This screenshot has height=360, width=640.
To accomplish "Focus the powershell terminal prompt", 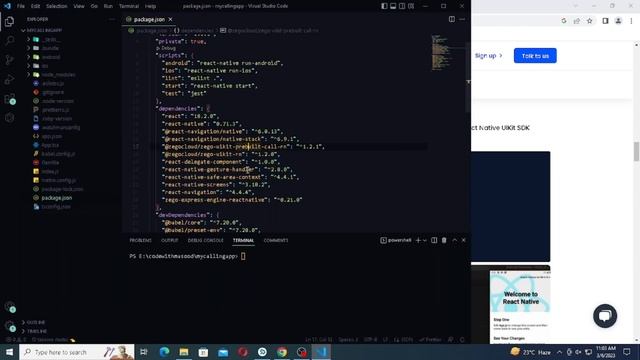I will pyautogui.click(x=243, y=256).
